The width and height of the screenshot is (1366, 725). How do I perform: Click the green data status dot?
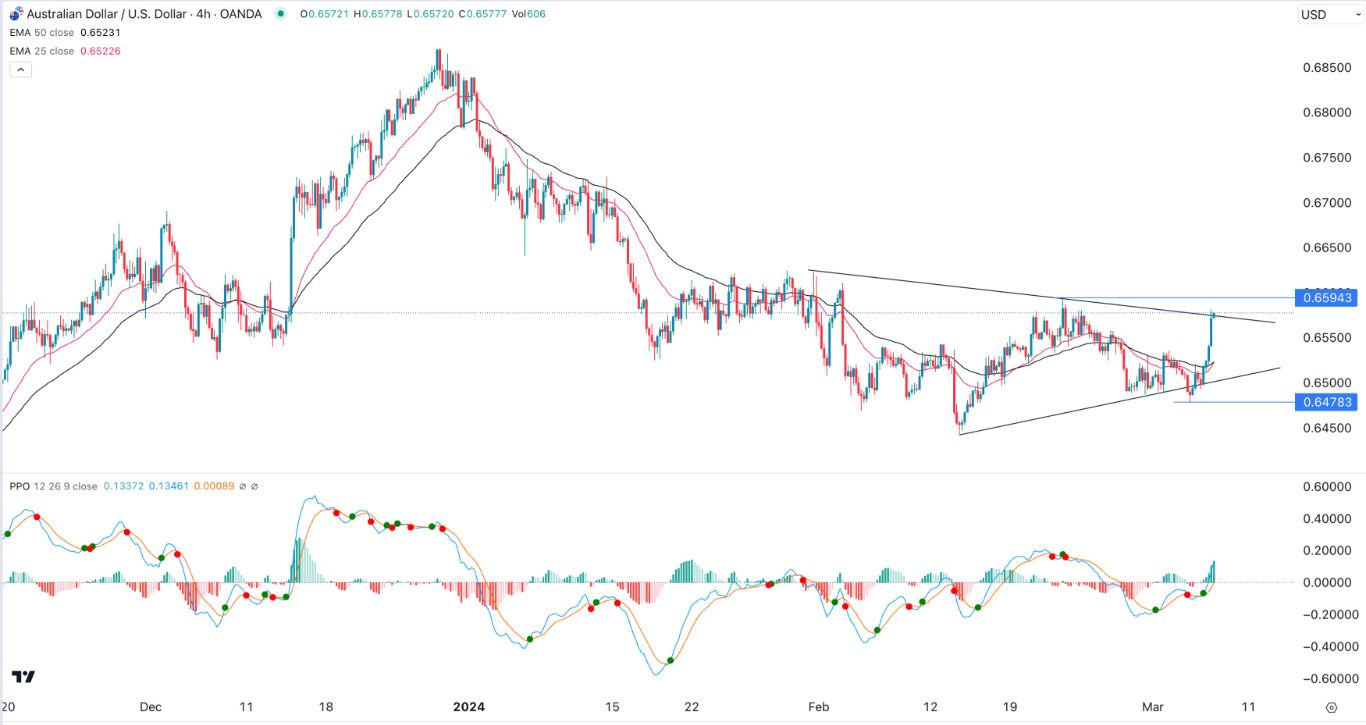pyautogui.click(x=281, y=15)
